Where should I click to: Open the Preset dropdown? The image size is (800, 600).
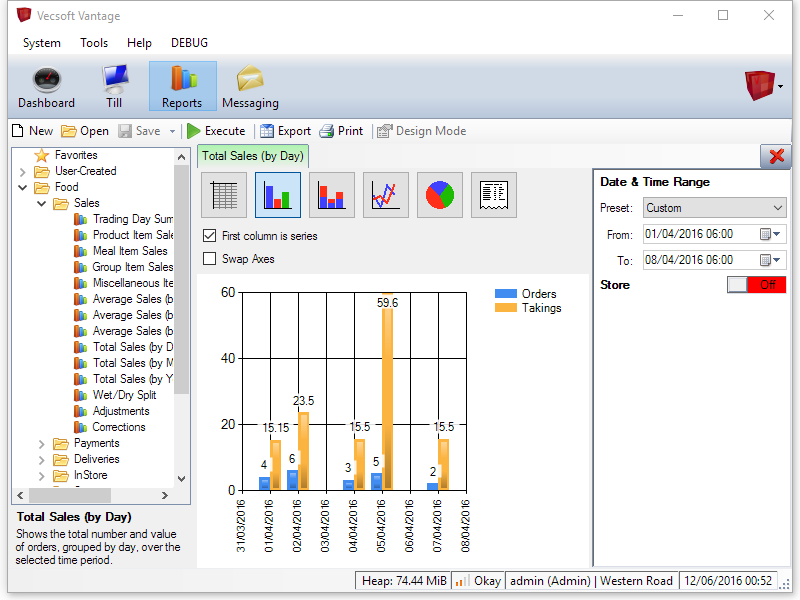(x=714, y=208)
